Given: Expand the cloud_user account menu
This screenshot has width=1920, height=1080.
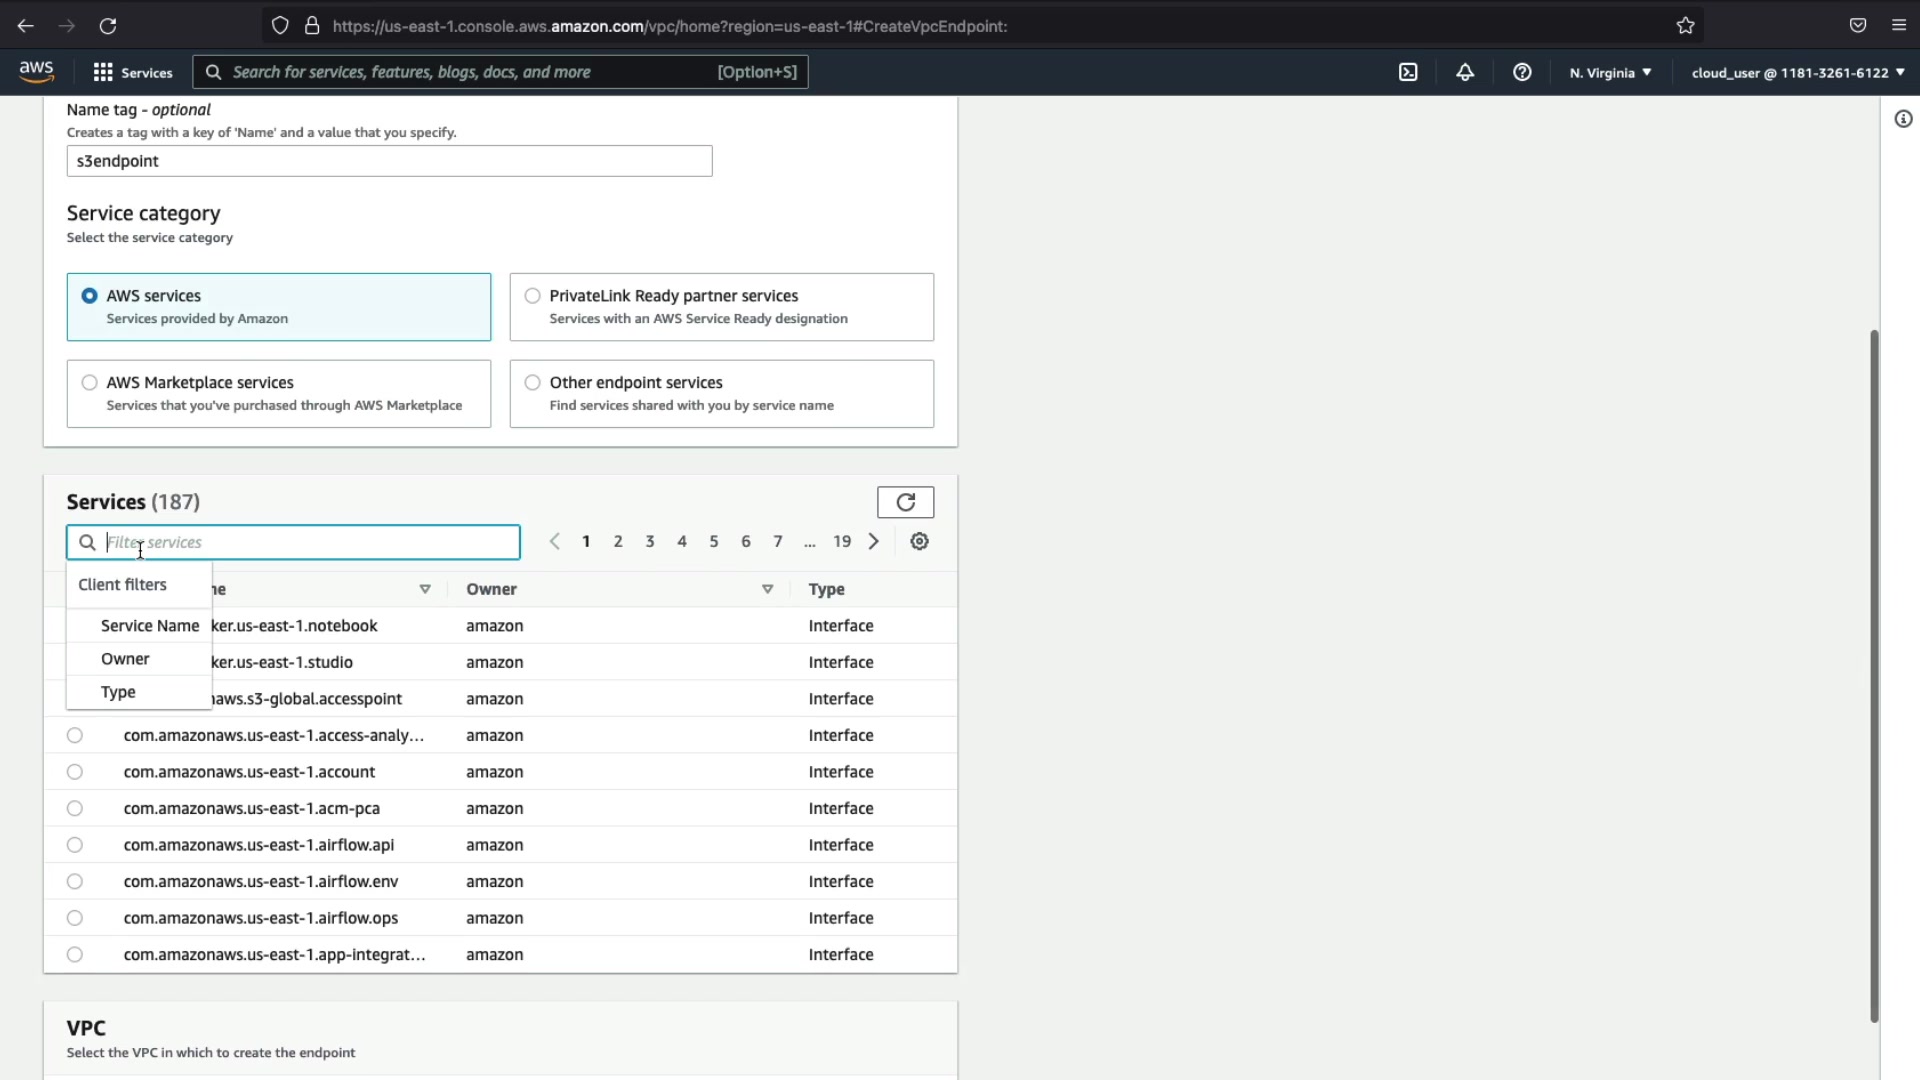Looking at the screenshot, I should 1797,72.
